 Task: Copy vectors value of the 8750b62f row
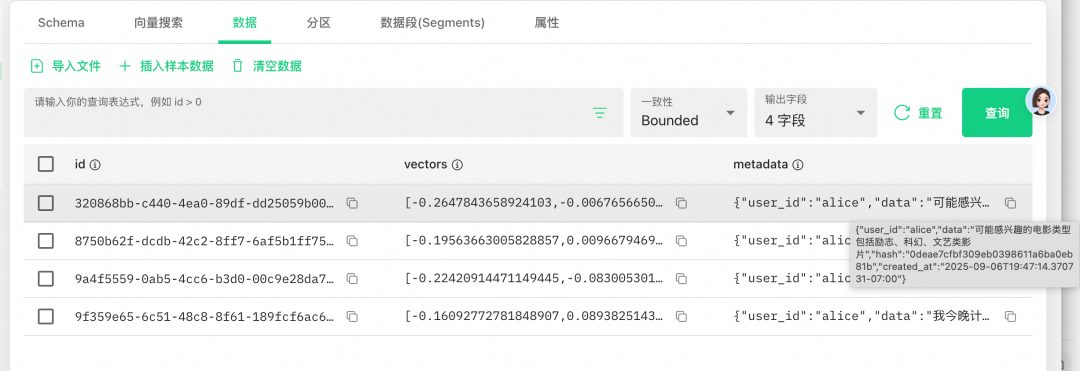click(x=681, y=241)
